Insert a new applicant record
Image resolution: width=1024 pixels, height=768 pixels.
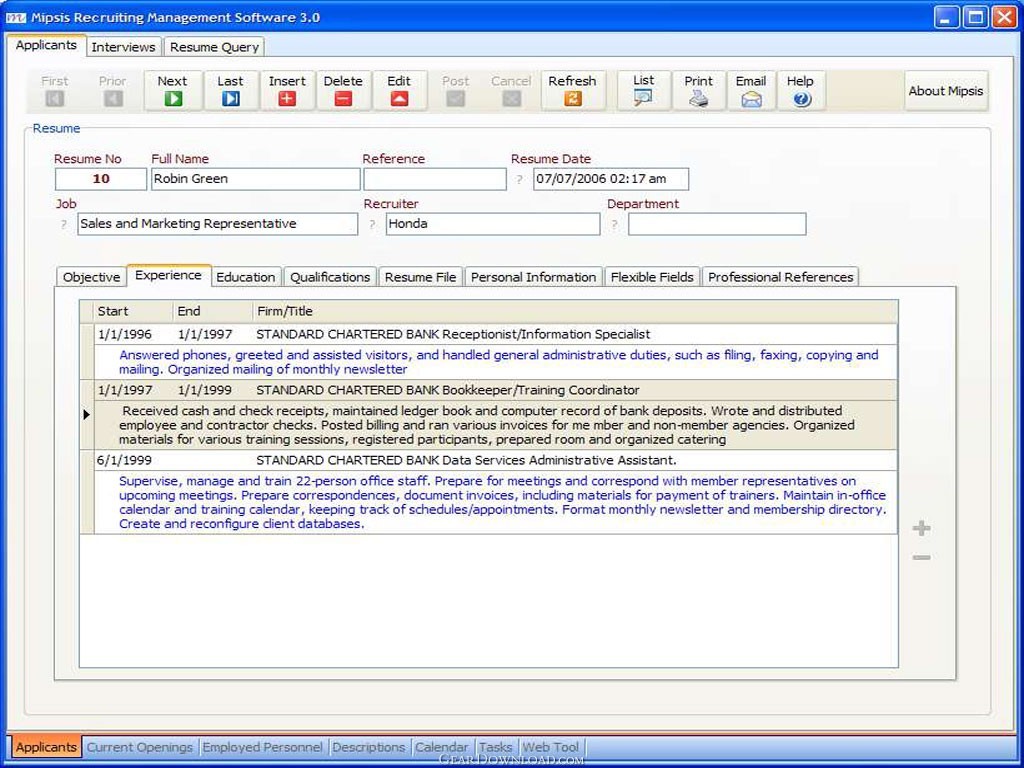[x=287, y=90]
